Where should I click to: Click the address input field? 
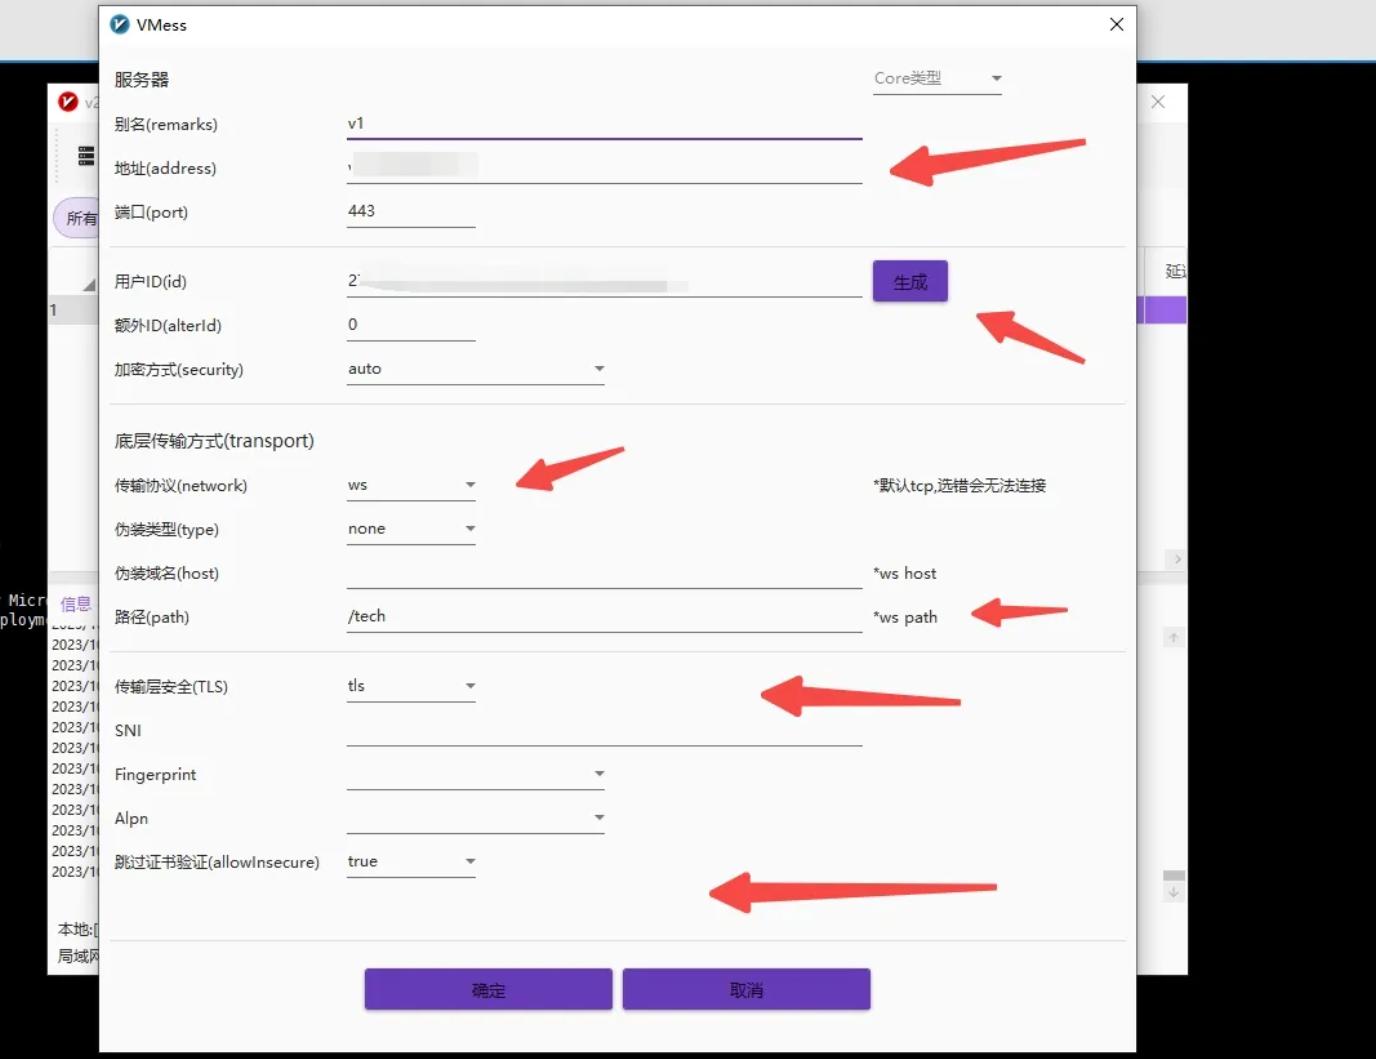604,167
